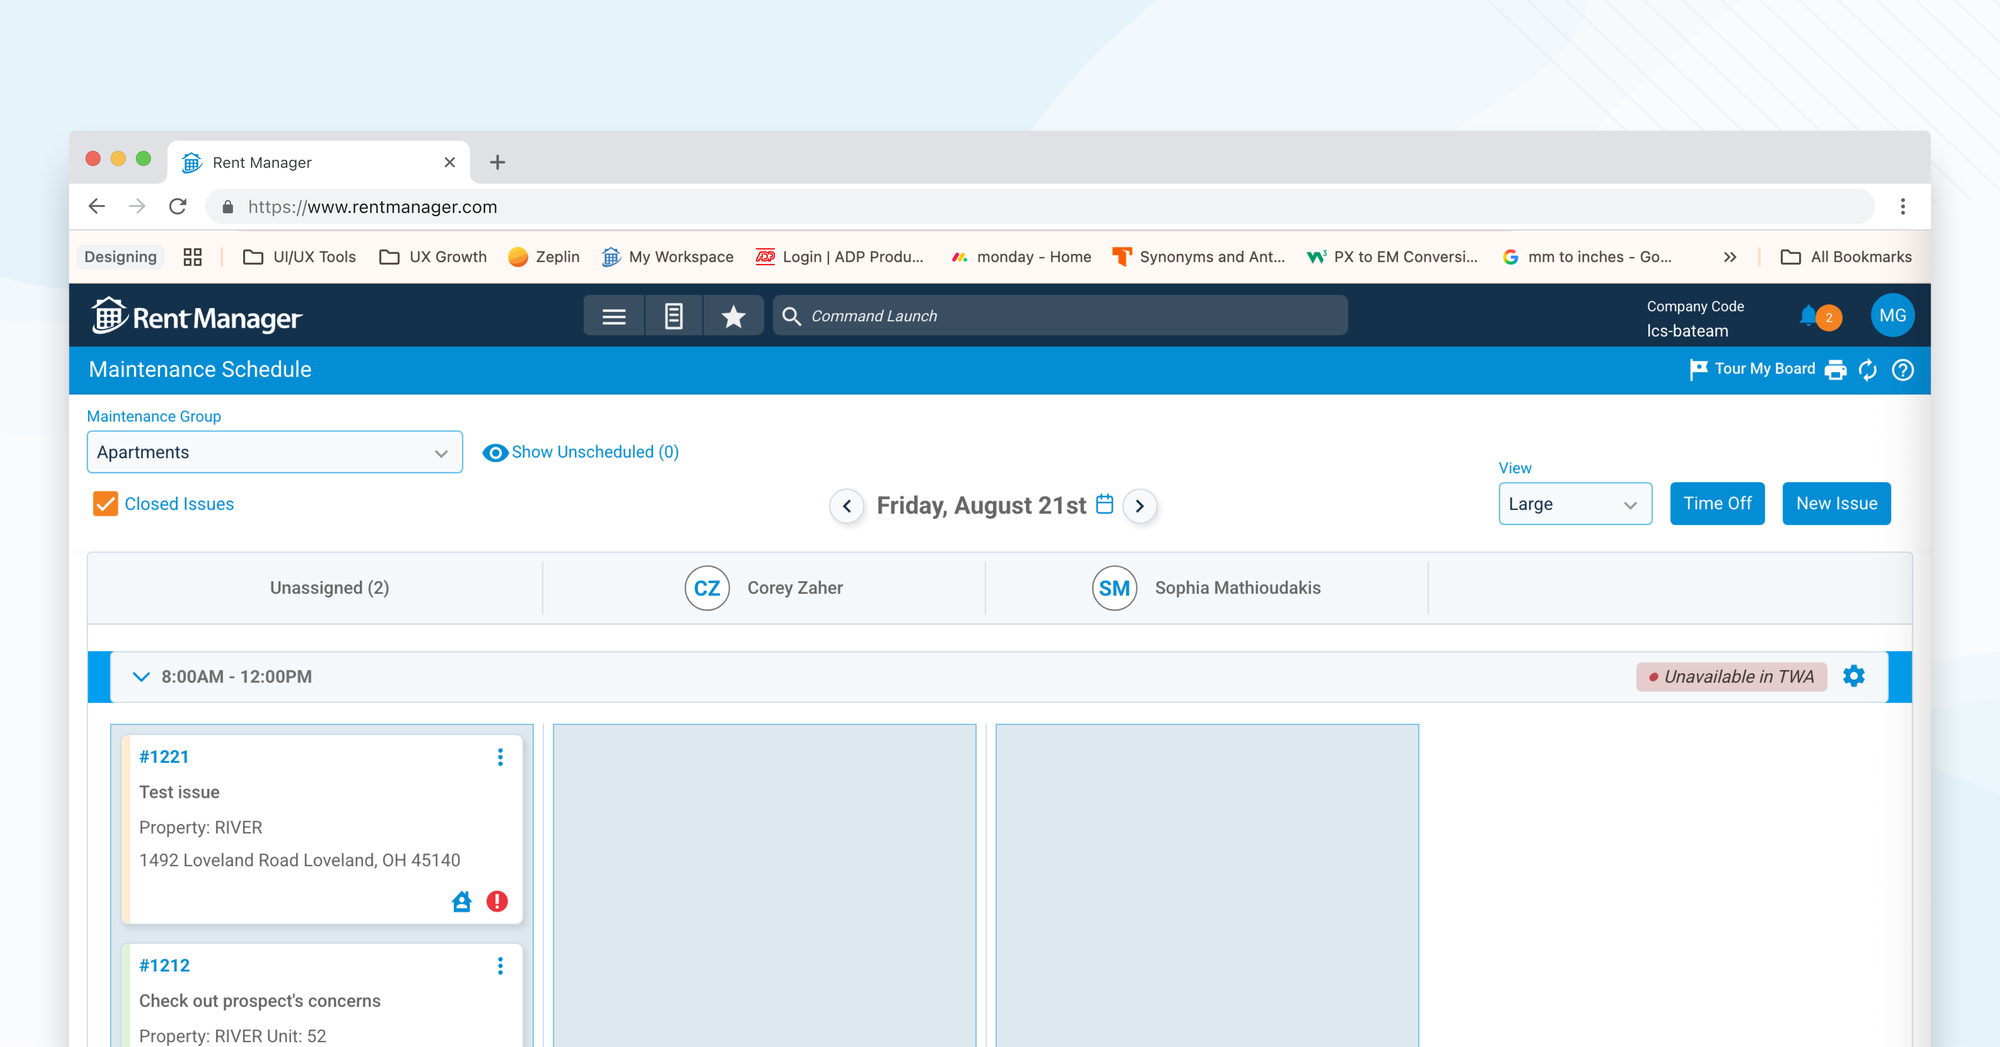Open the help question mark icon
Screen dimensions: 2000x1047
(x=1903, y=370)
